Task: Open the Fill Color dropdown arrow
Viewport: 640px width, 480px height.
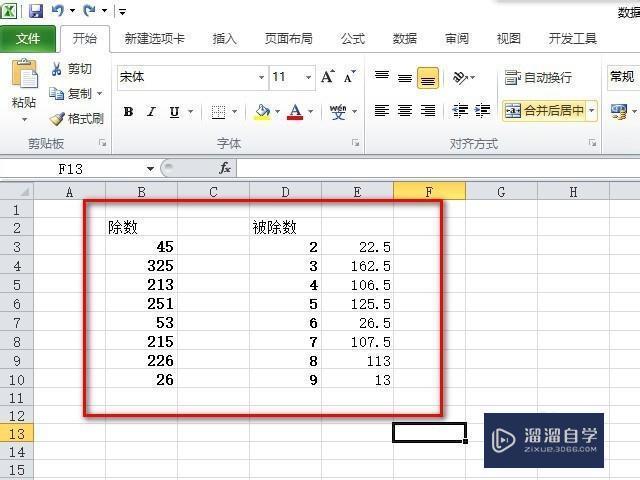Action: click(277, 111)
